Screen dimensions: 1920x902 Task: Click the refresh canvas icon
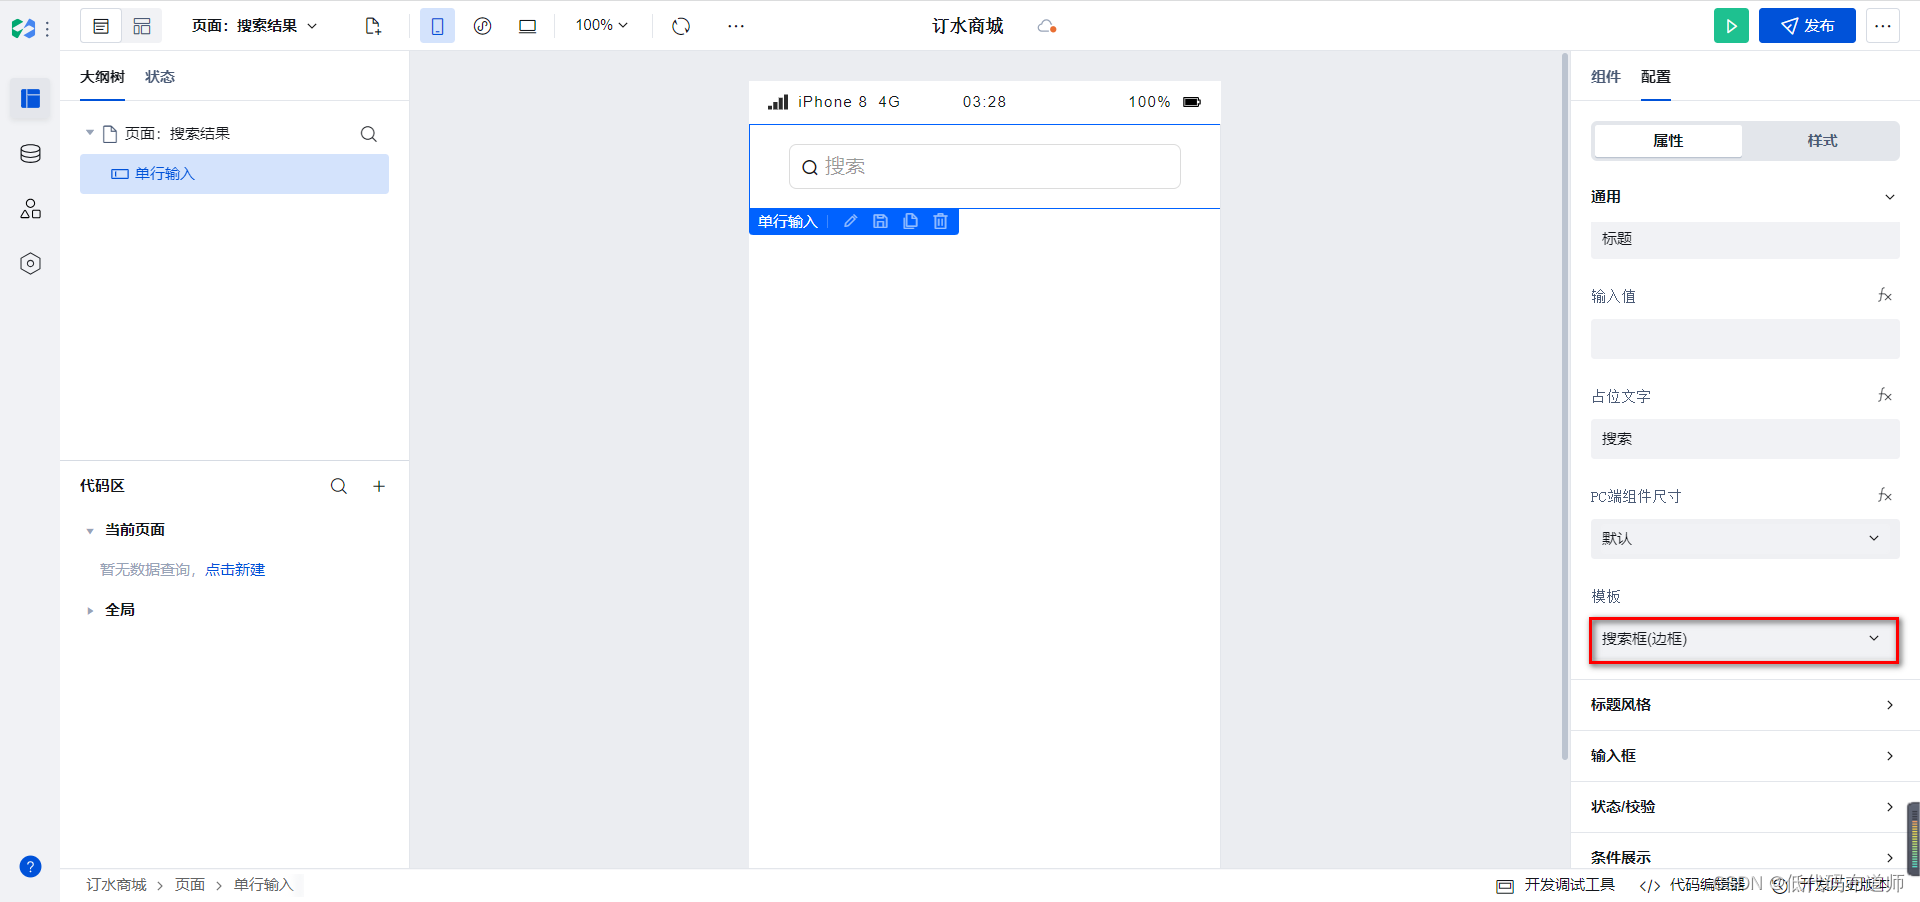[681, 26]
